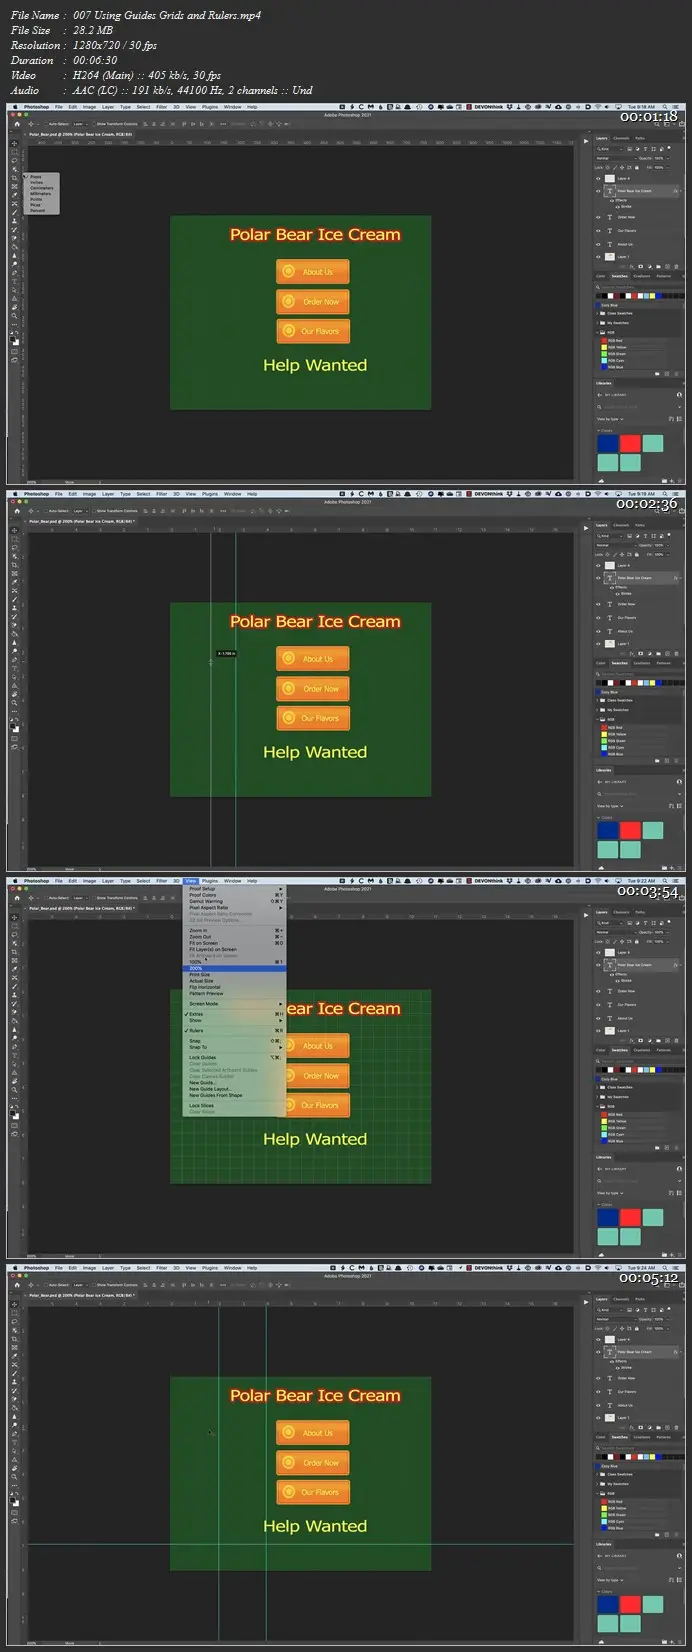
Task: Click the Add layer mask icon in 00:01:18 frame
Action: [x=641, y=266]
